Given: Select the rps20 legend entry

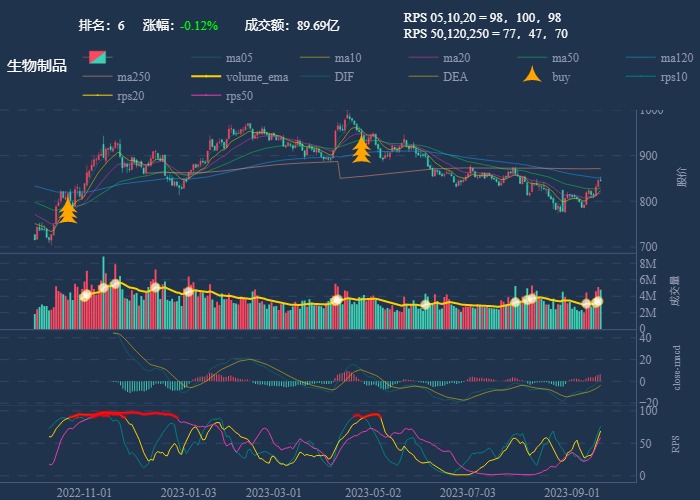Looking at the screenshot, I should [132, 96].
